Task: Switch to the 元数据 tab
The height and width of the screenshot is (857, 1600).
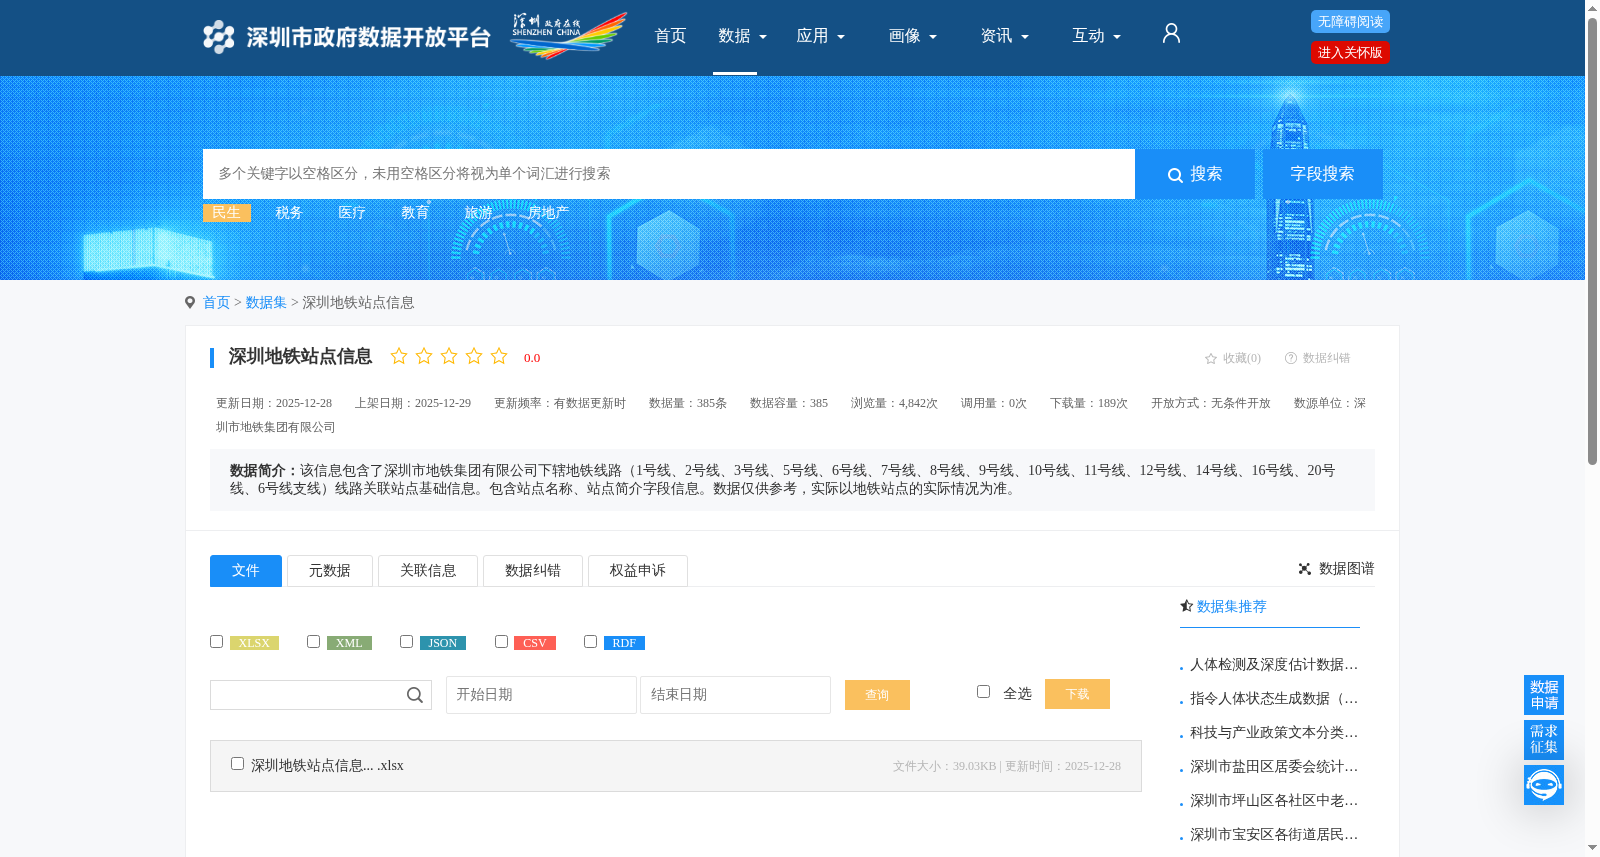Action: pyautogui.click(x=330, y=571)
